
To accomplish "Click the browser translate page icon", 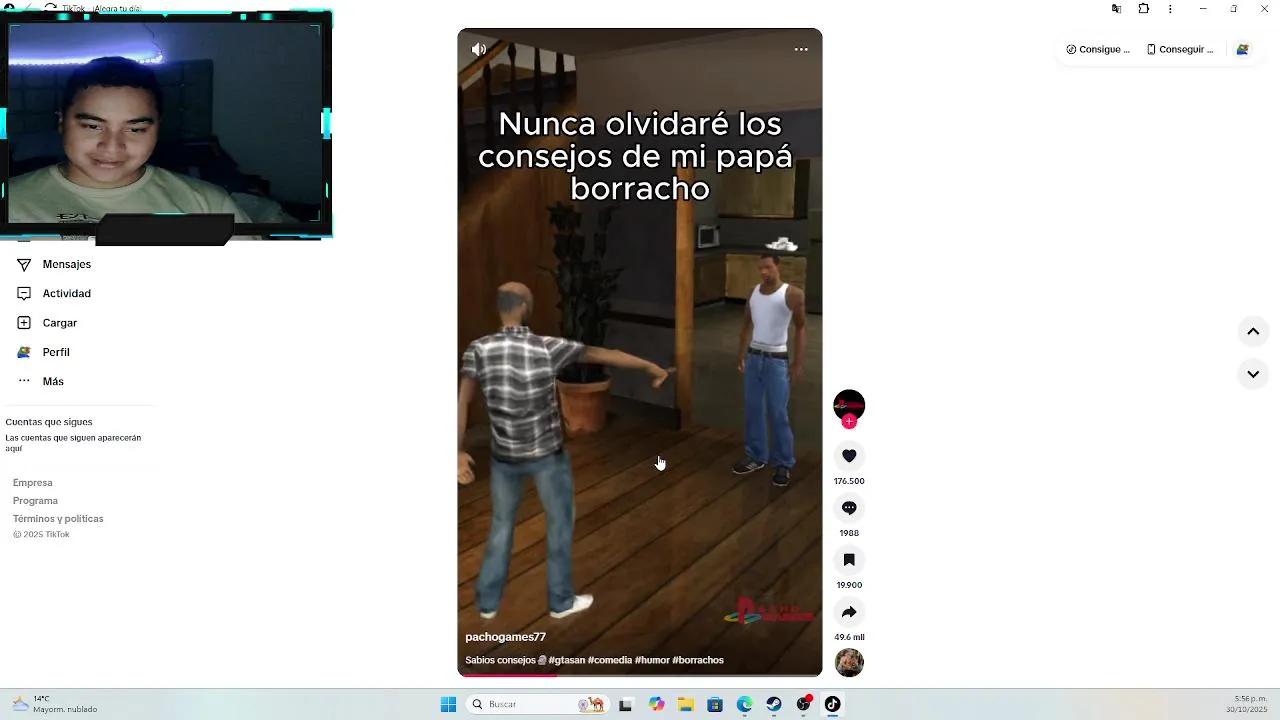I will coord(1116,9).
